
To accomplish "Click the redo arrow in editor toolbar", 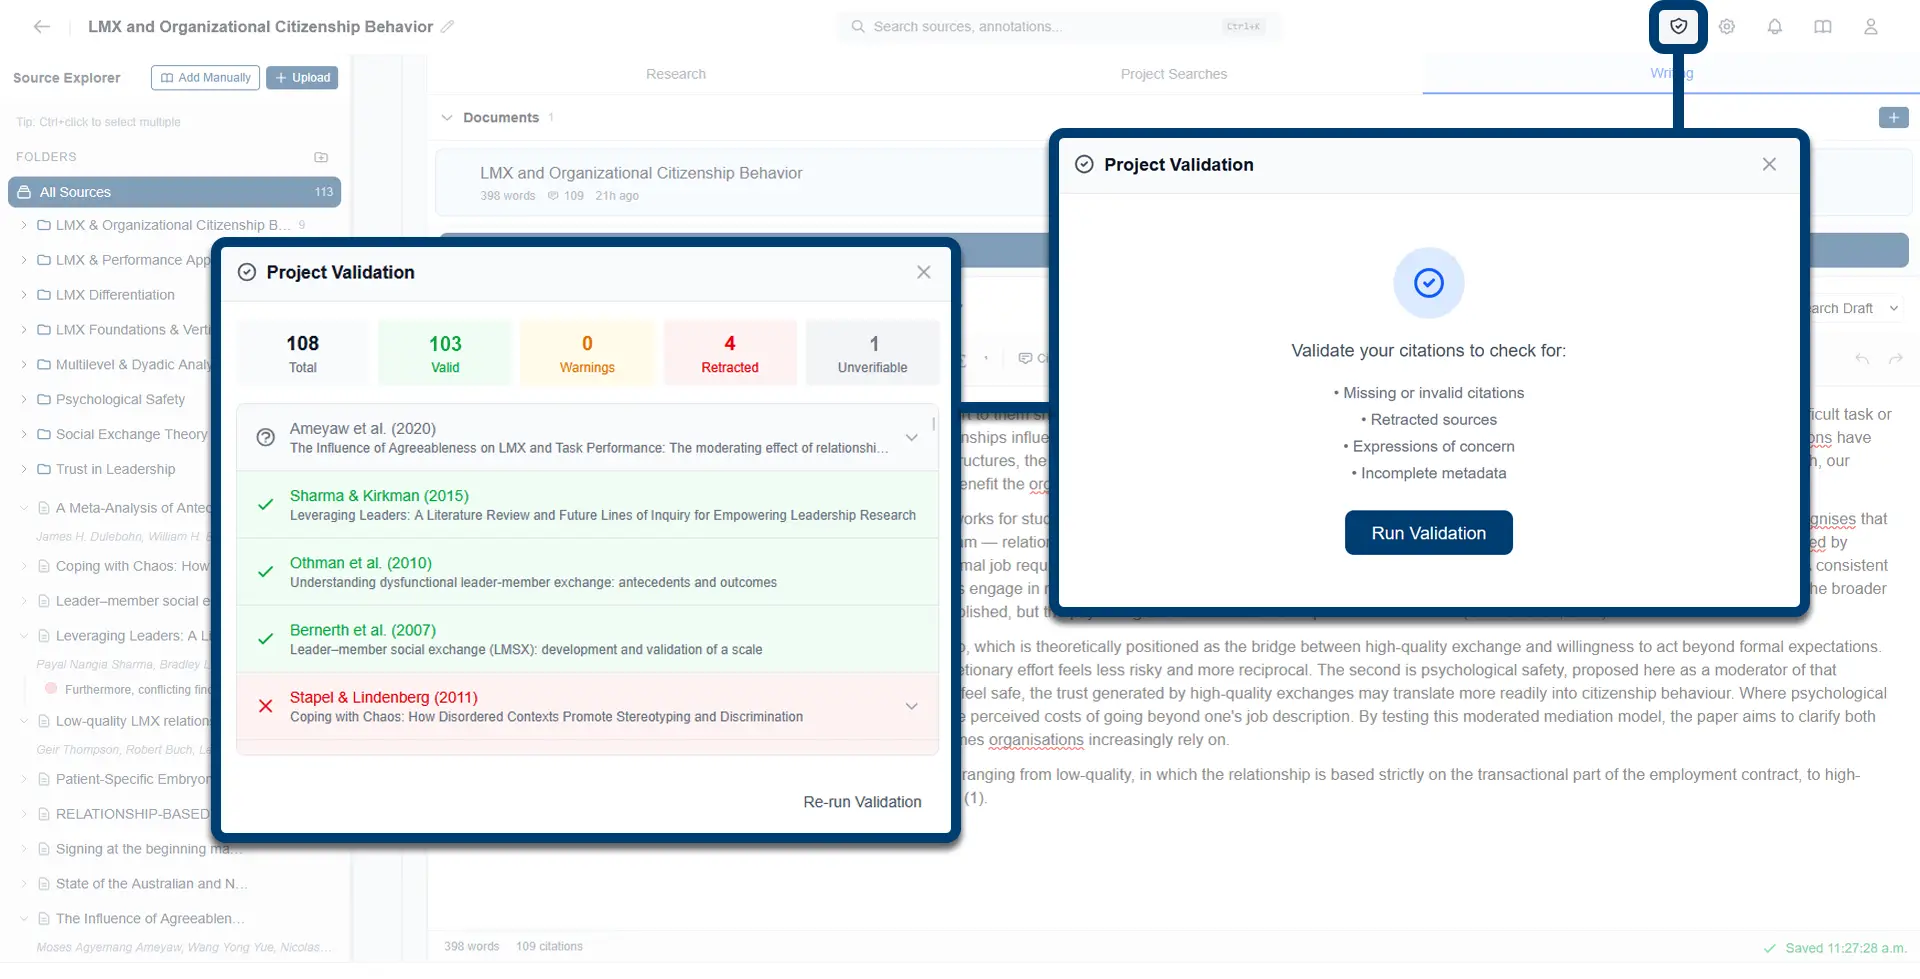I will (1895, 358).
